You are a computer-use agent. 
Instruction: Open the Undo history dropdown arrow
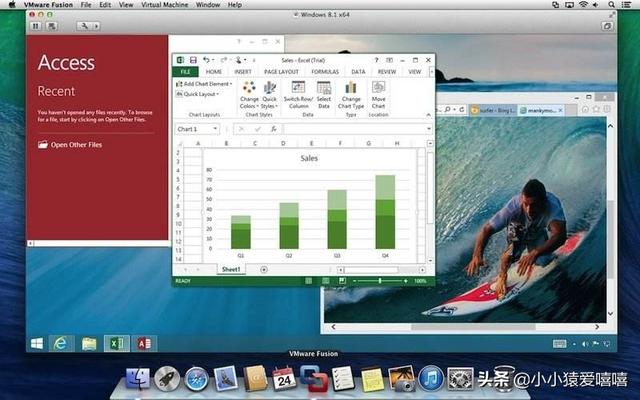click(213, 60)
